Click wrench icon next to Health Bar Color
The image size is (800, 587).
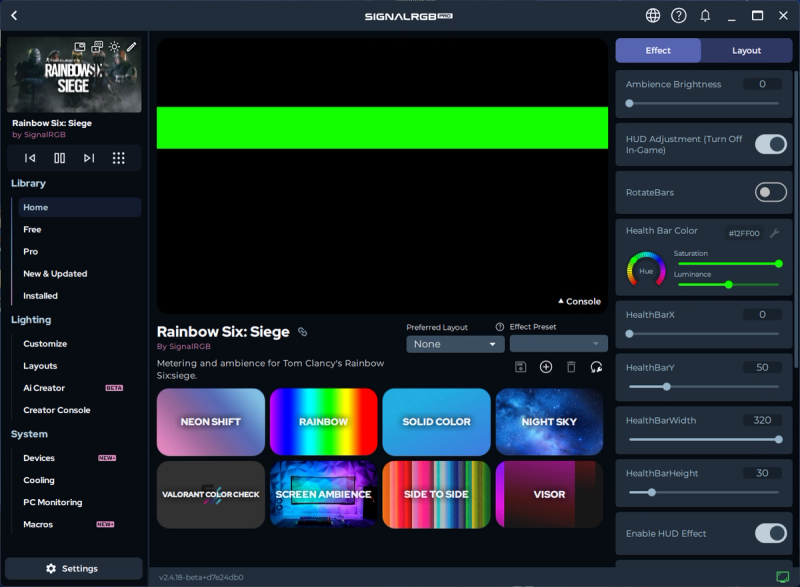tap(774, 232)
